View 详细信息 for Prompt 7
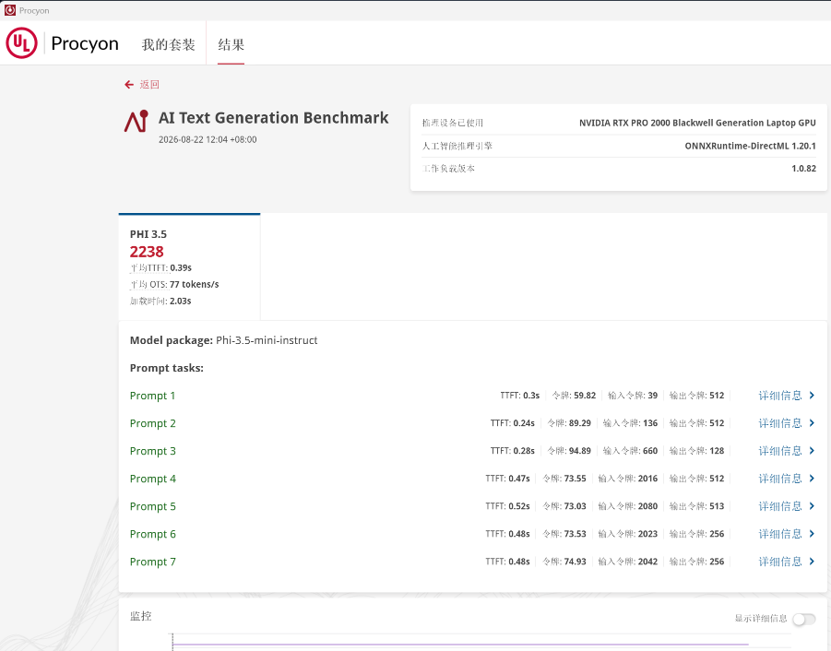 [x=780, y=561]
